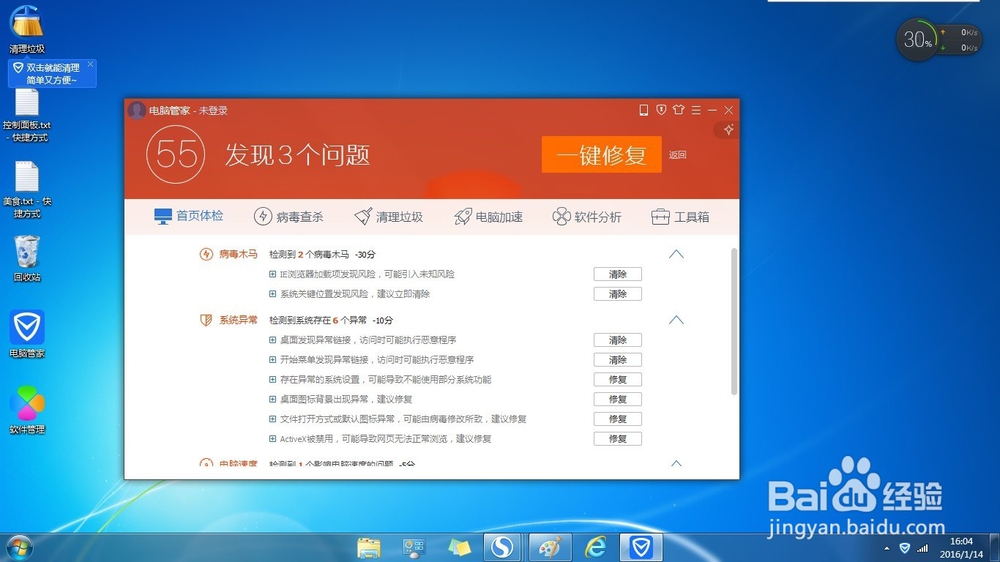Screen dimensions: 1000x562
Task: Switch to 工具箱 tab
Action: coord(680,217)
